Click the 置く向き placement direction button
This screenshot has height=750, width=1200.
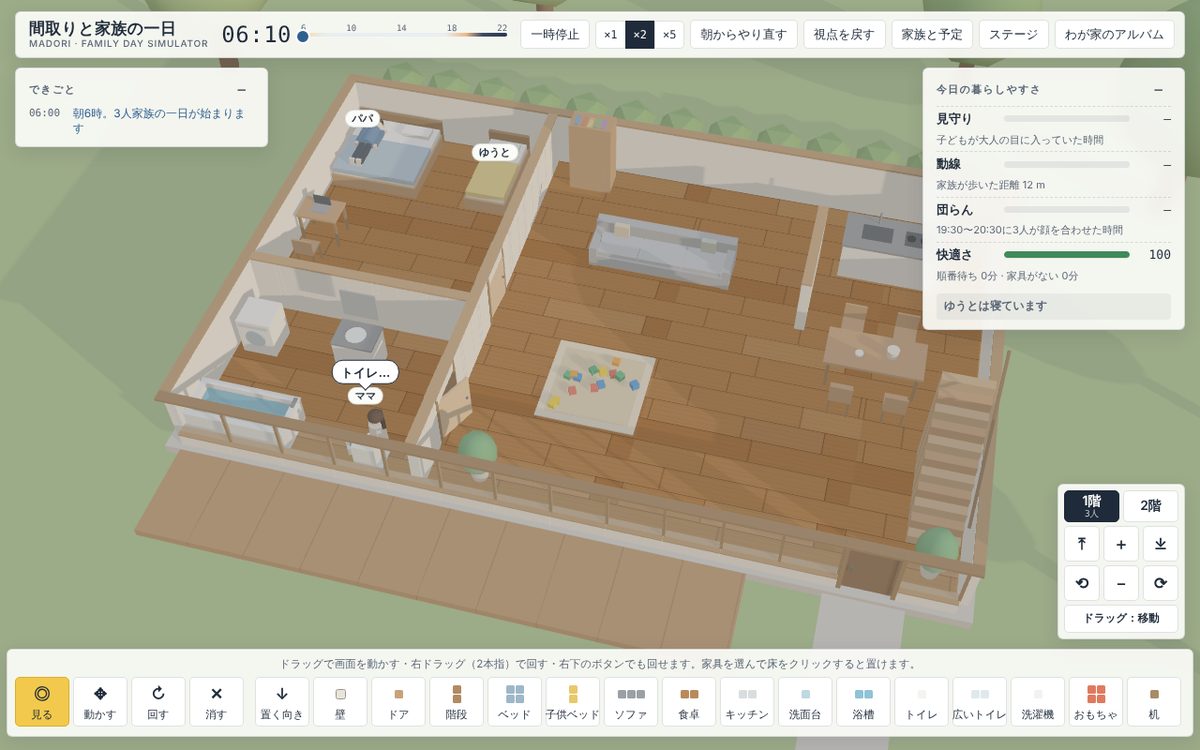pos(282,701)
